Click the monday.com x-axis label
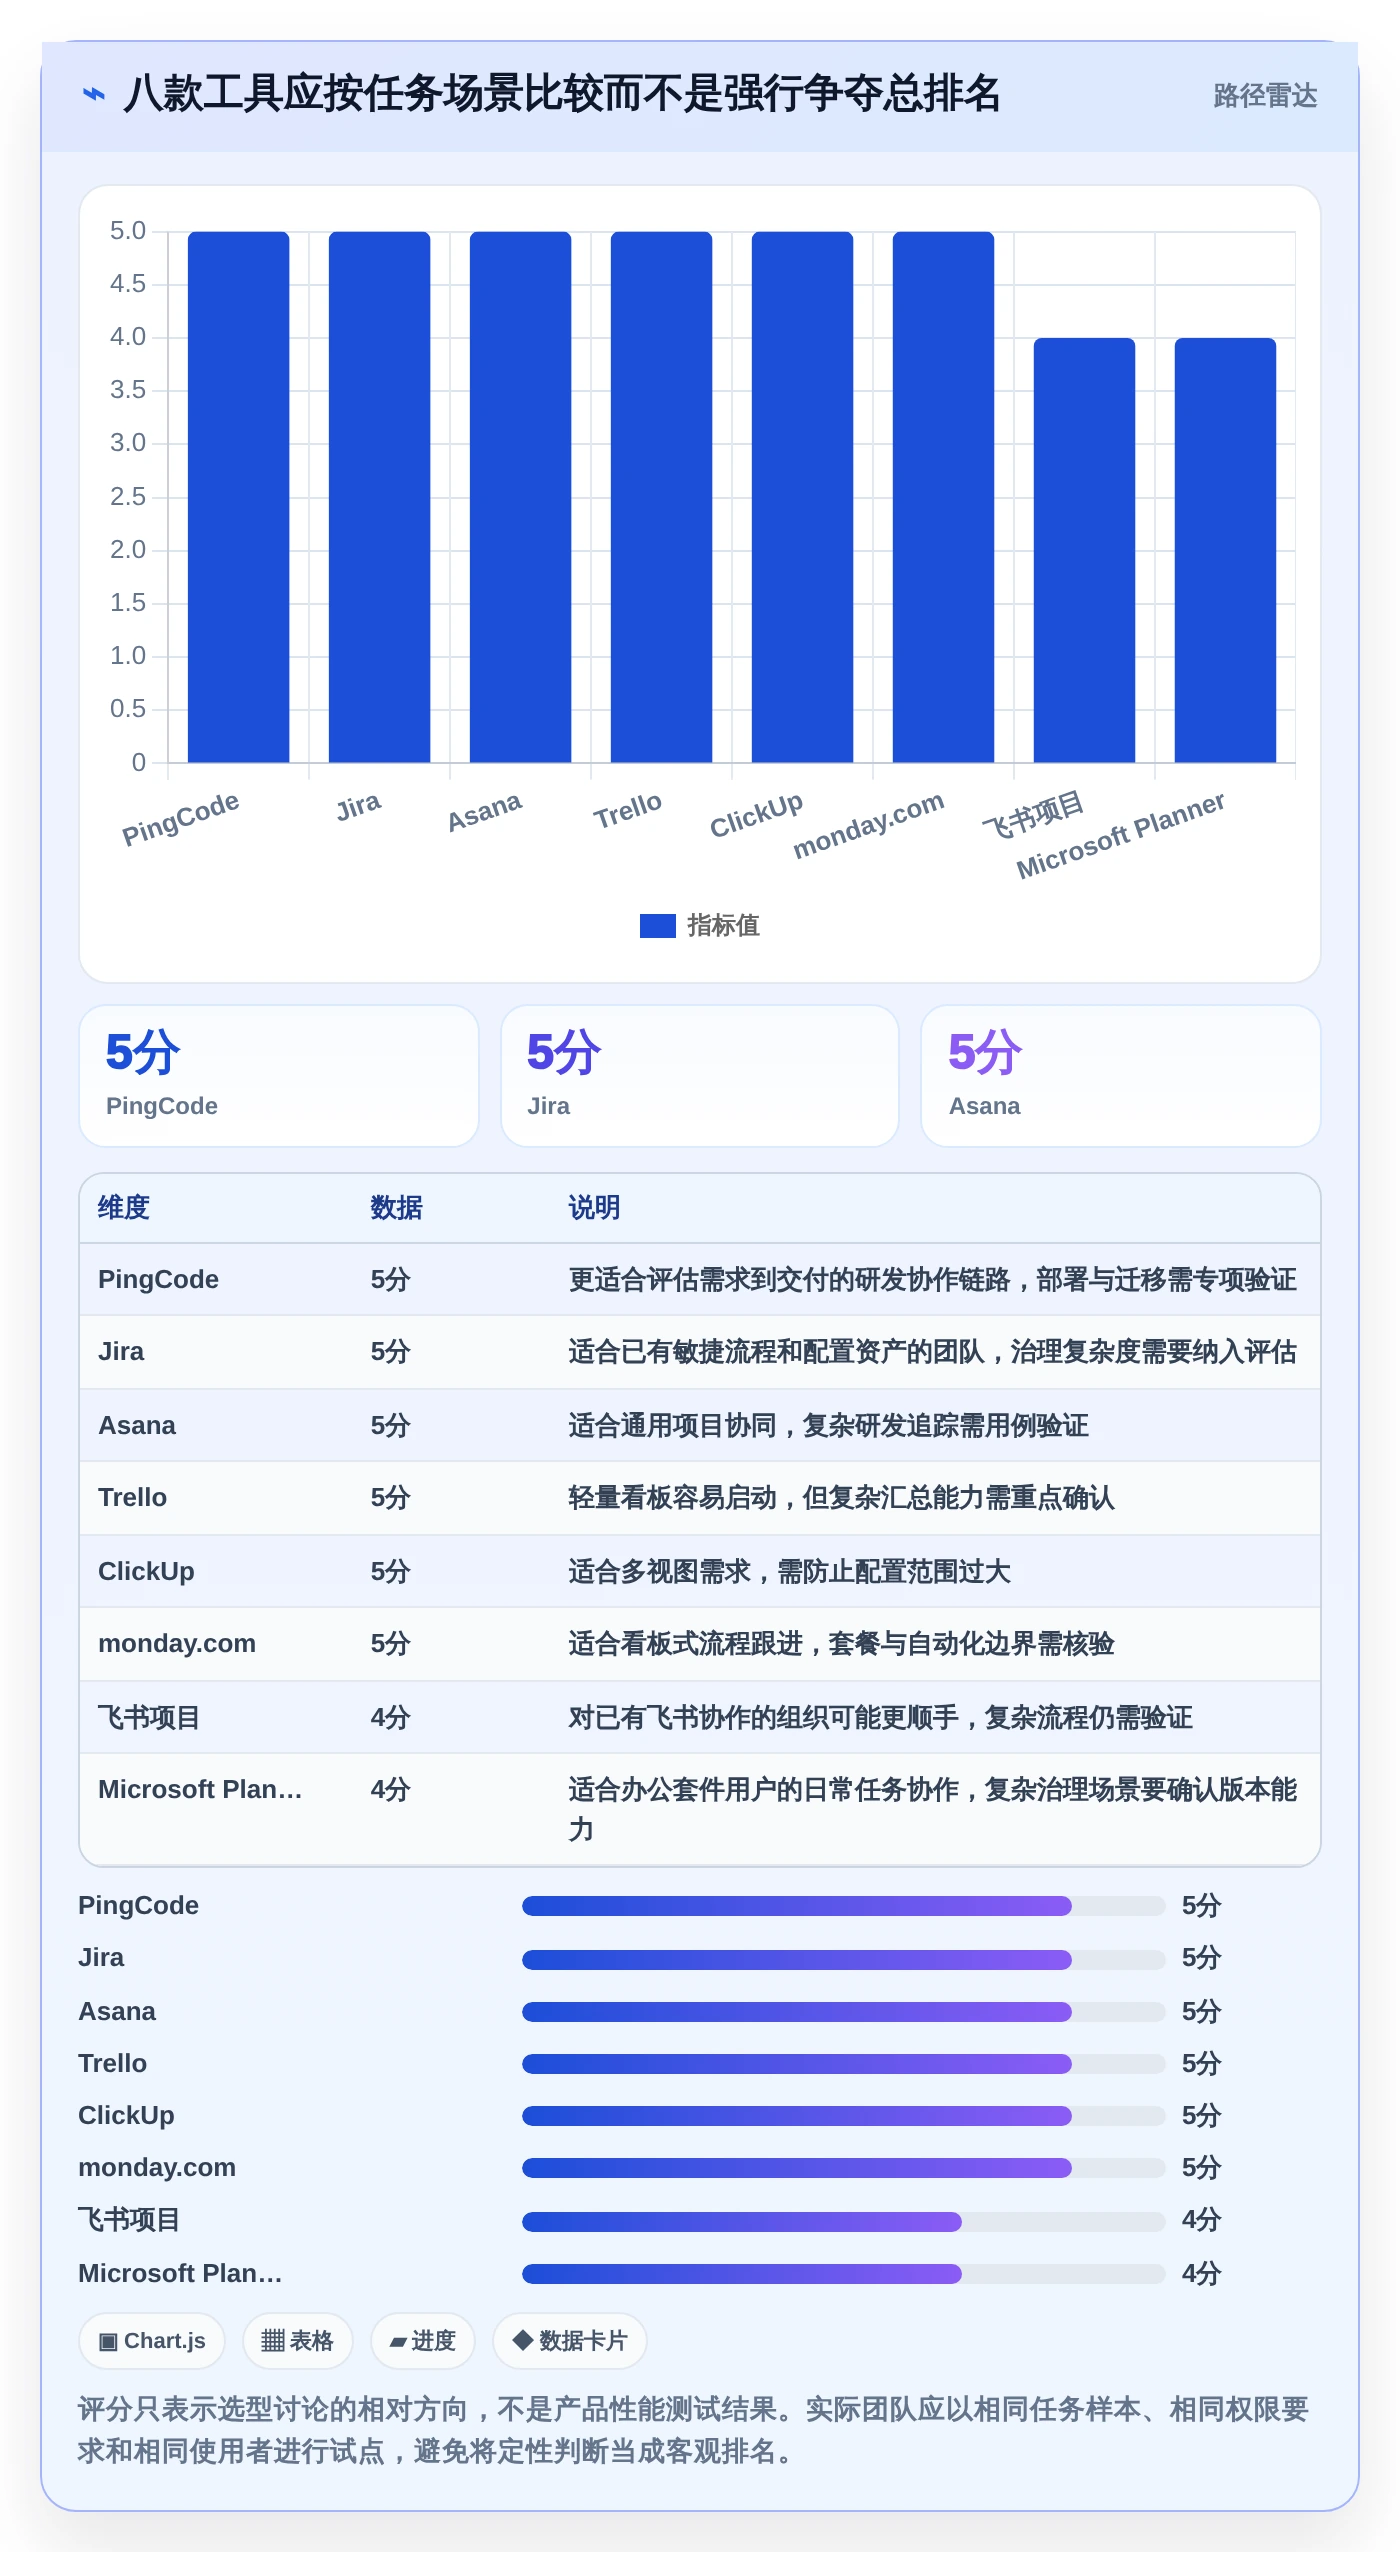Screen dimensions: 1400x2552 [x=869, y=826]
